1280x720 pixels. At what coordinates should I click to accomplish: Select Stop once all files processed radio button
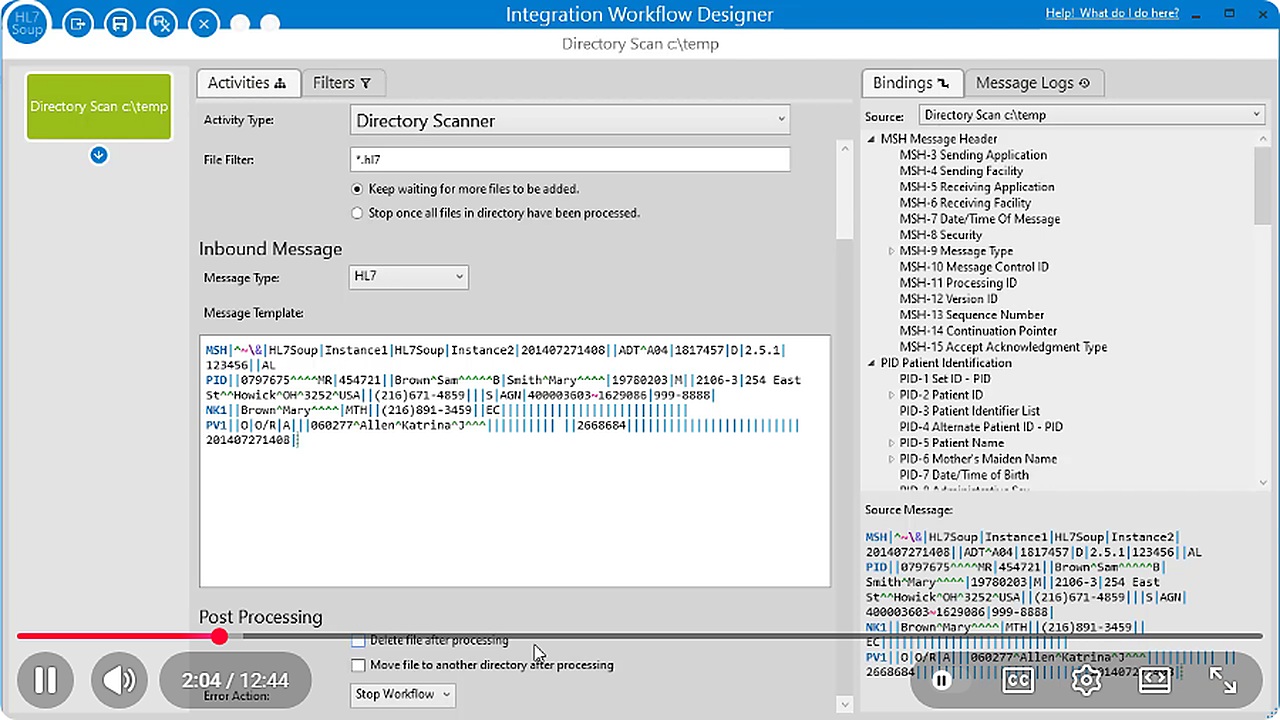357,213
